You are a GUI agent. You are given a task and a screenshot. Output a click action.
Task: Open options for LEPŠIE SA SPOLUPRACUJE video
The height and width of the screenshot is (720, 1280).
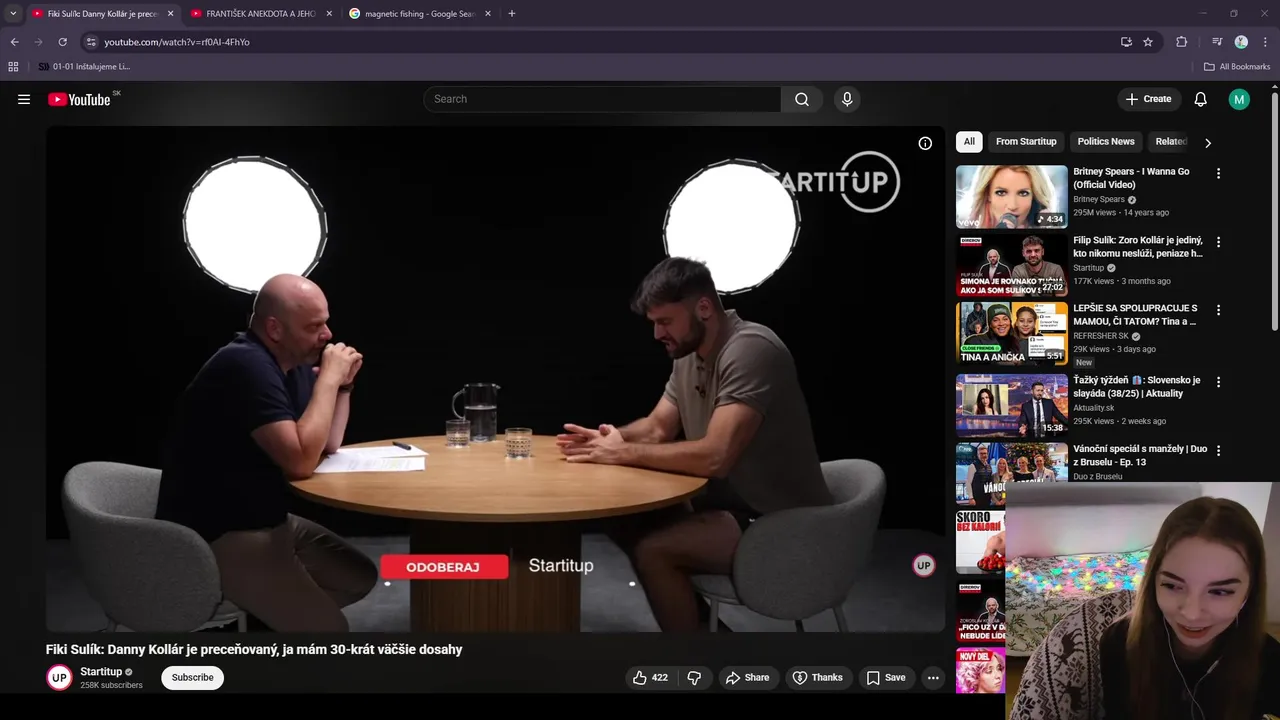point(1218,310)
